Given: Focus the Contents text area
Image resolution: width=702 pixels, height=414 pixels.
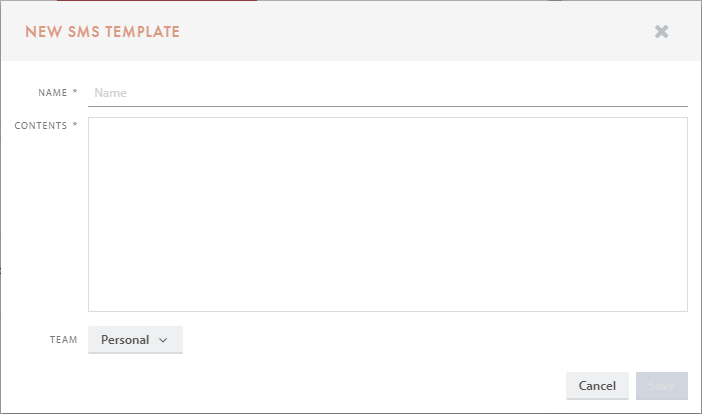Looking at the screenshot, I should 387,214.
